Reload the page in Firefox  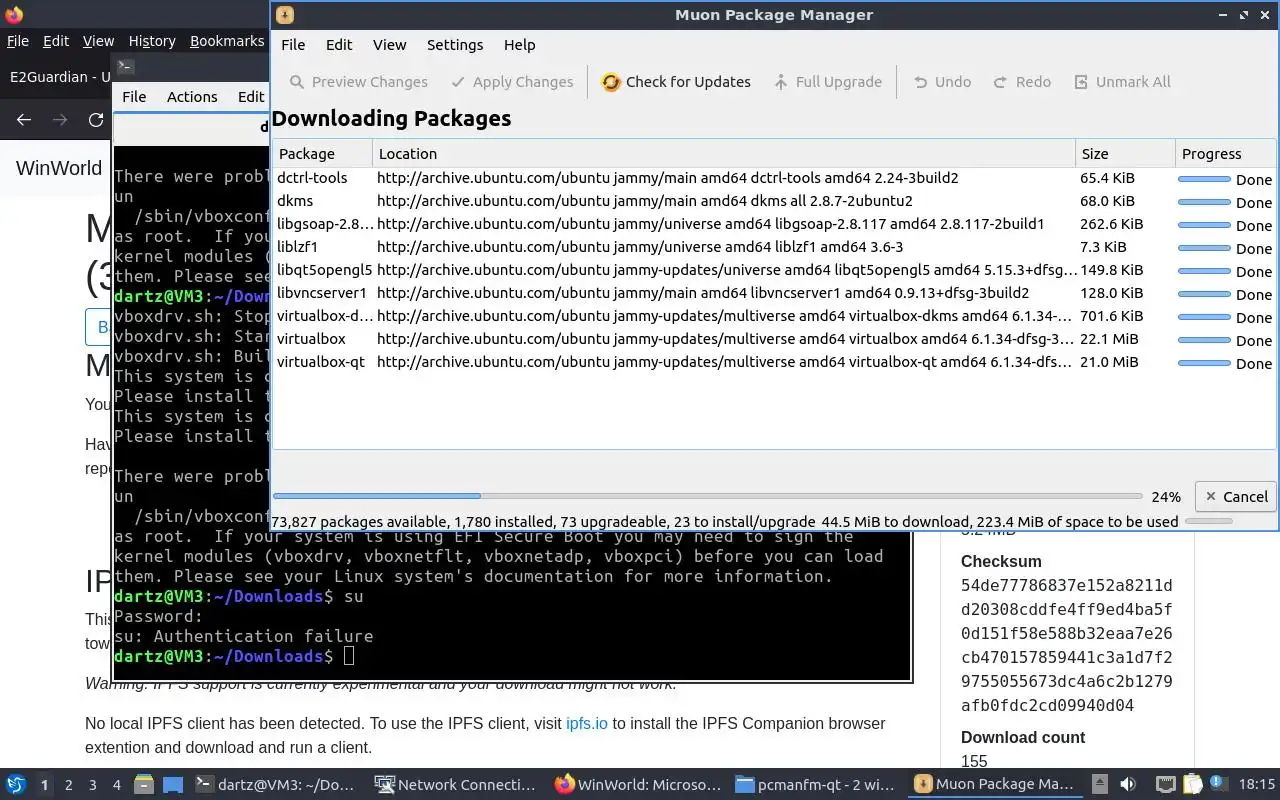(96, 120)
